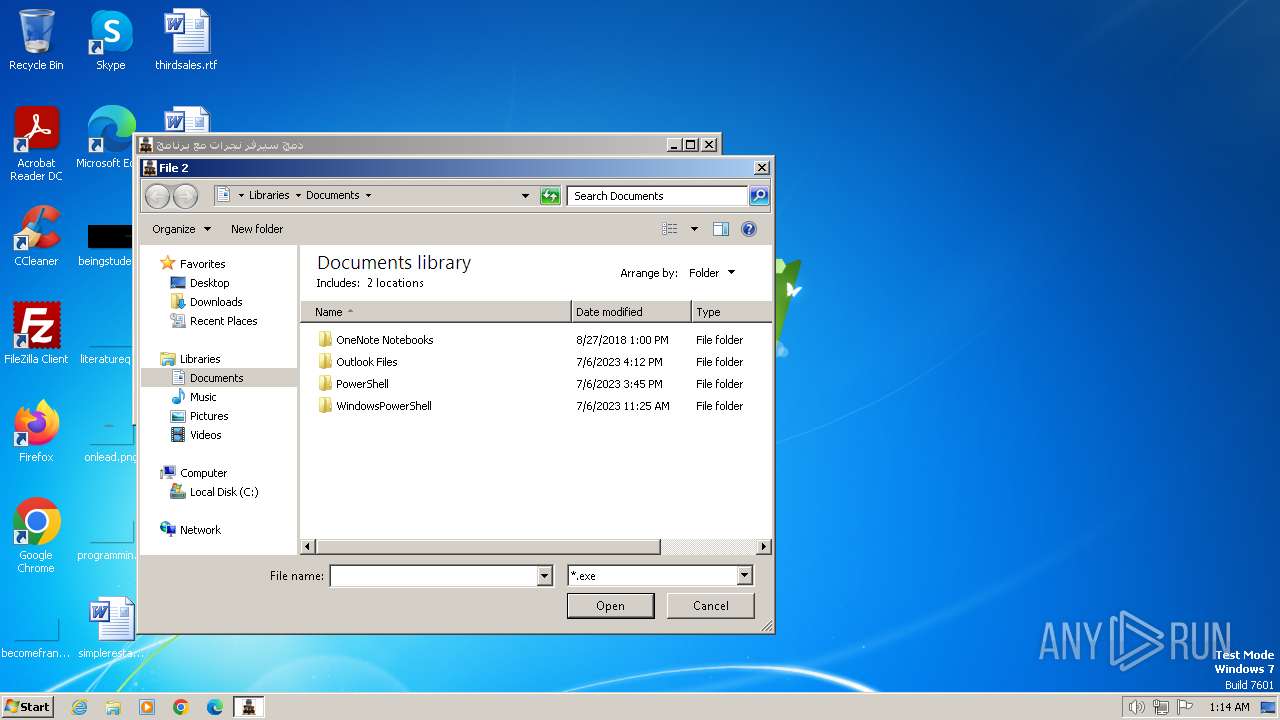Select Downloads under Favorites
This screenshot has height=720, width=1280.
pos(206,302)
